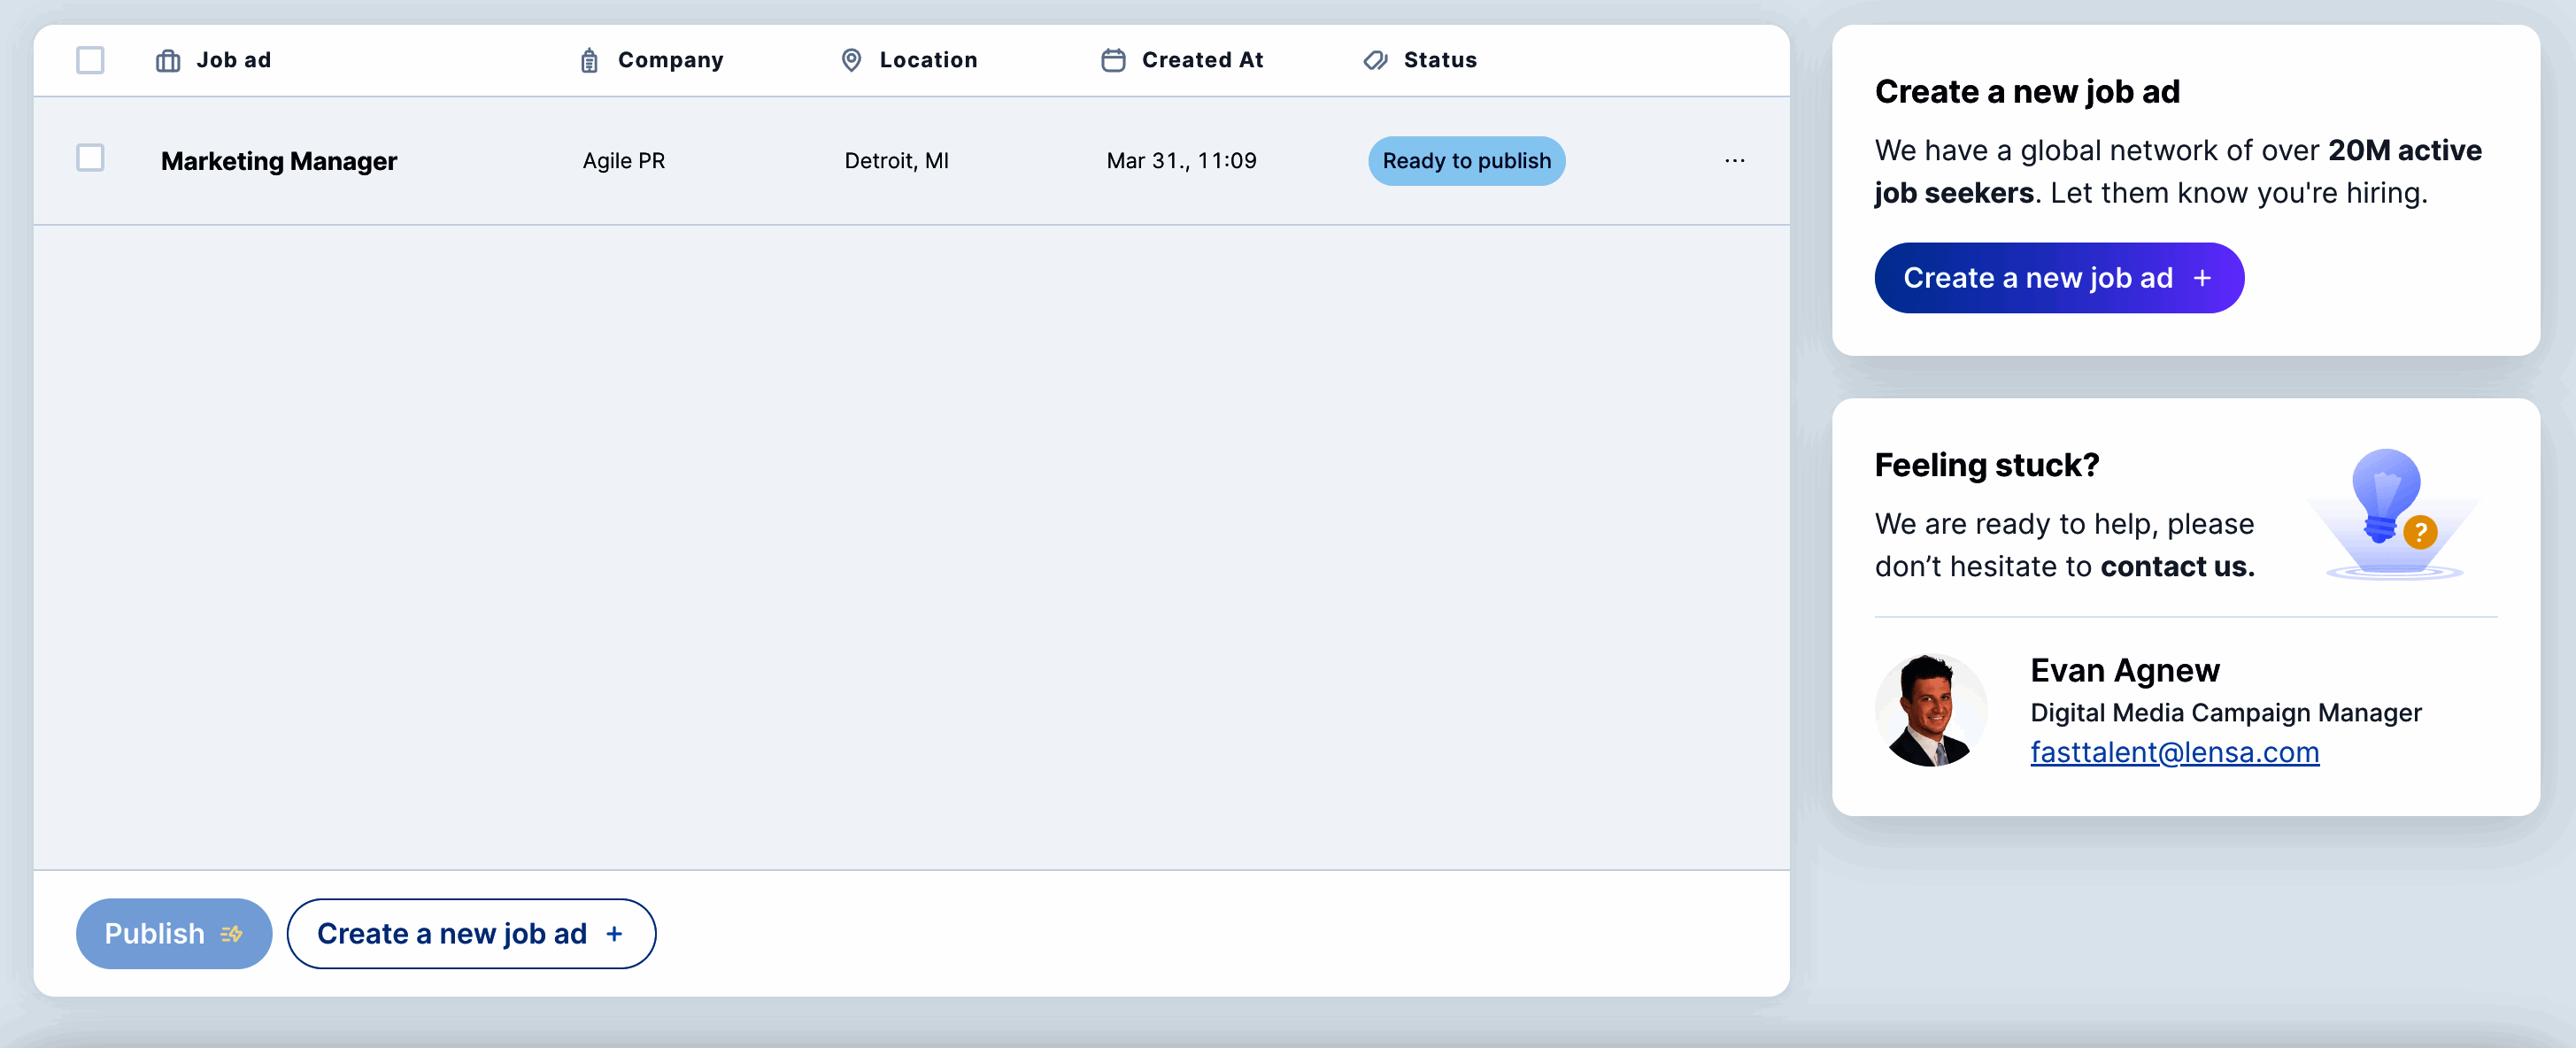Click the tag icon next to Status
This screenshot has width=2576, height=1048.
1375,61
